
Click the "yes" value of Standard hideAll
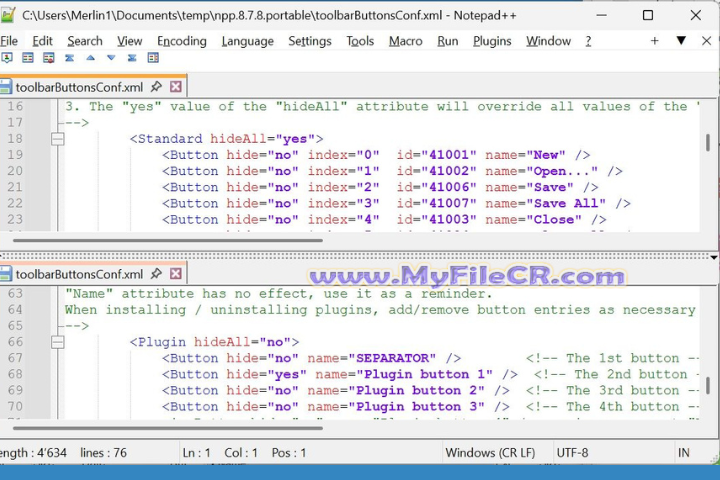coord(295,139)
